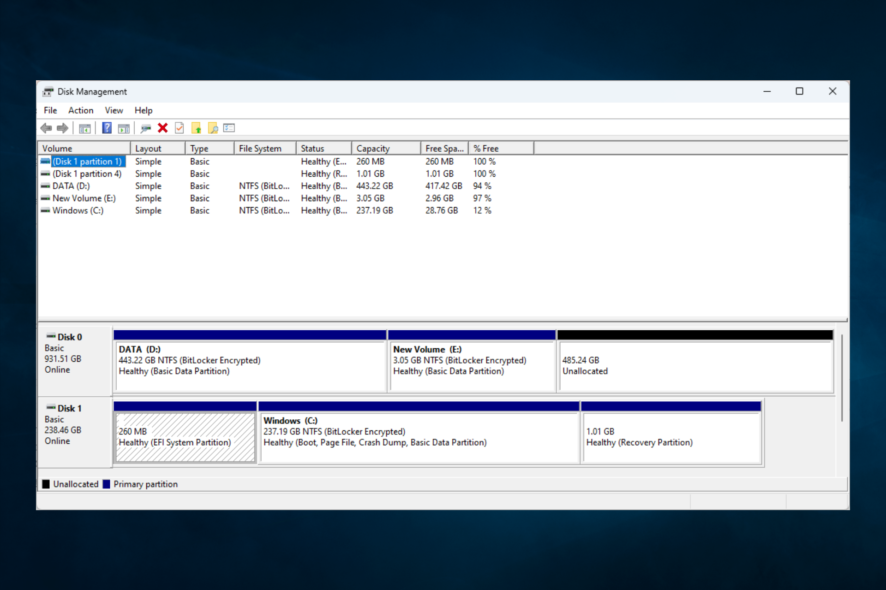Sort by the Free Space column header

click(445, 149)
